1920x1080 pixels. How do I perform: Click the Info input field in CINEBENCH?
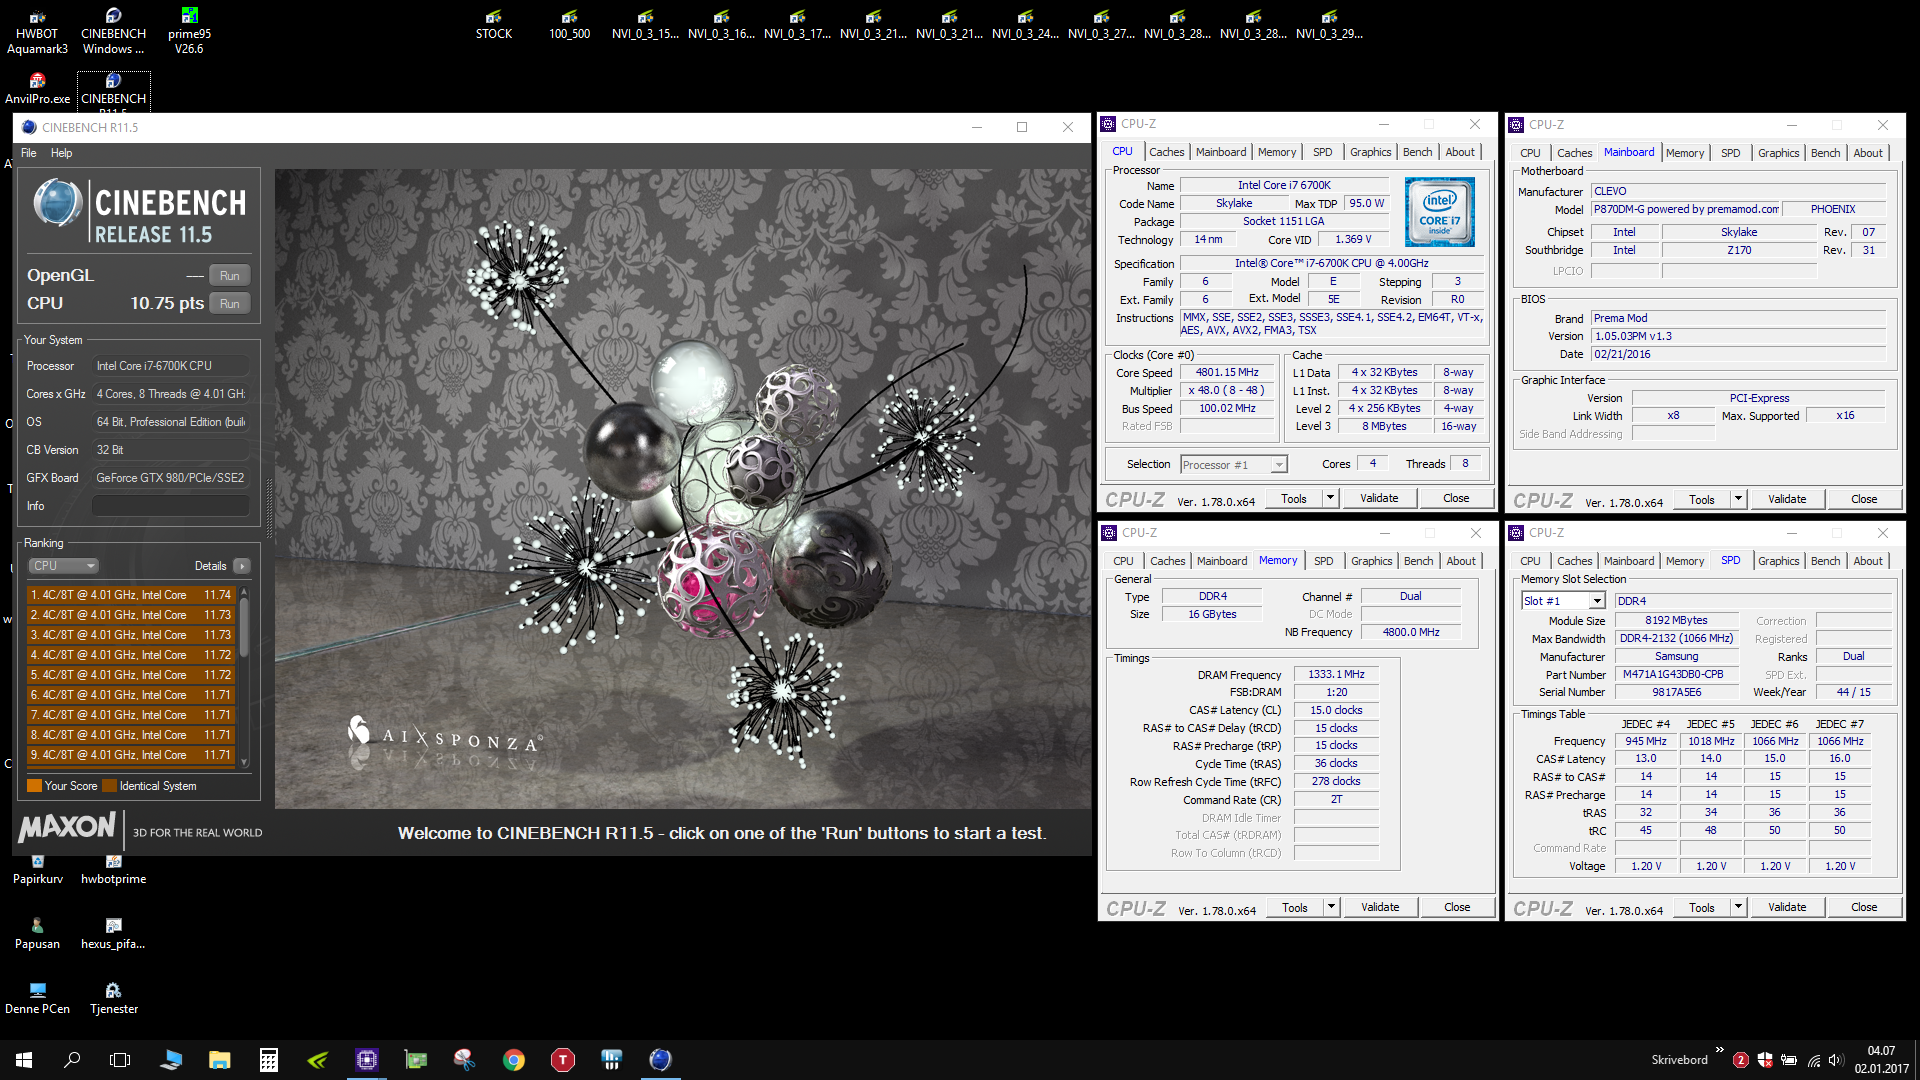[170, 506]
